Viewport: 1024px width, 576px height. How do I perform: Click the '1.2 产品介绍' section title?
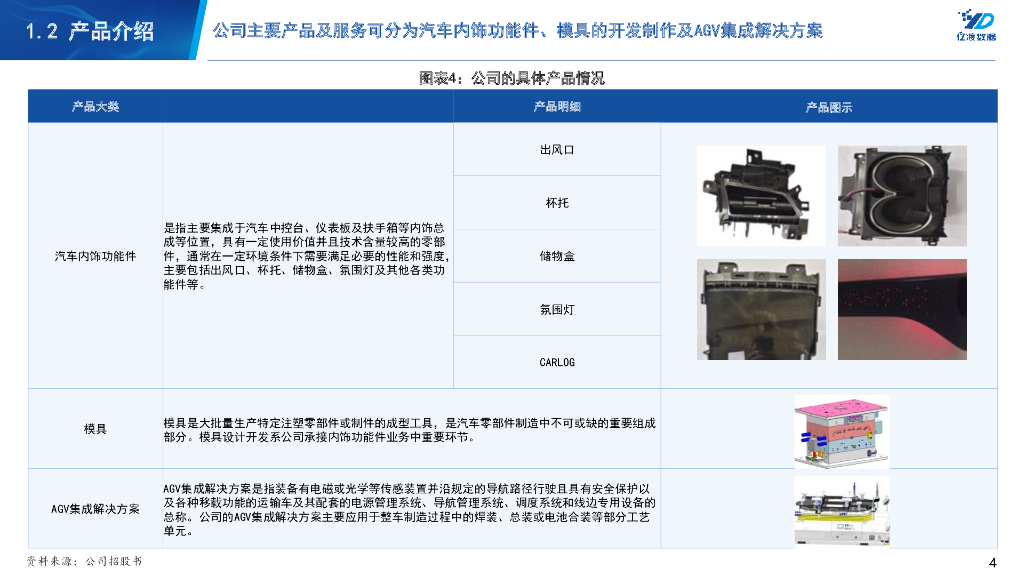point(89,31)
